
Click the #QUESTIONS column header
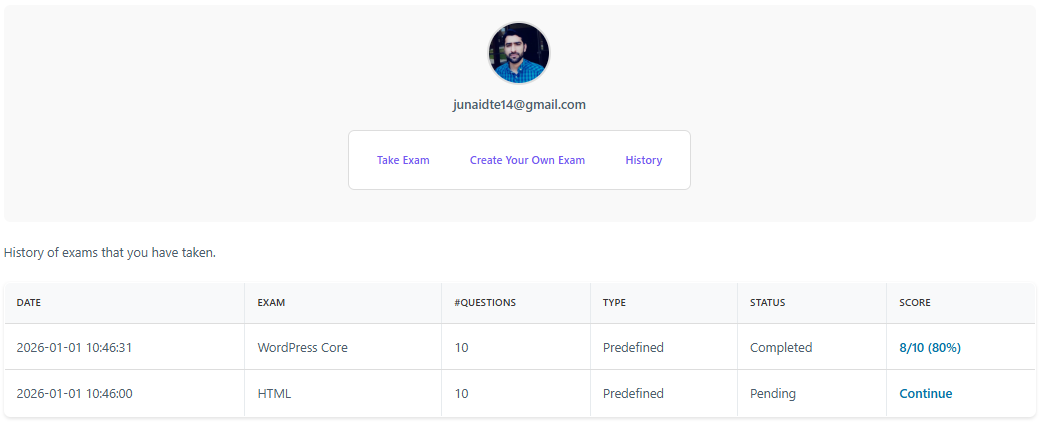pos(485,302)
